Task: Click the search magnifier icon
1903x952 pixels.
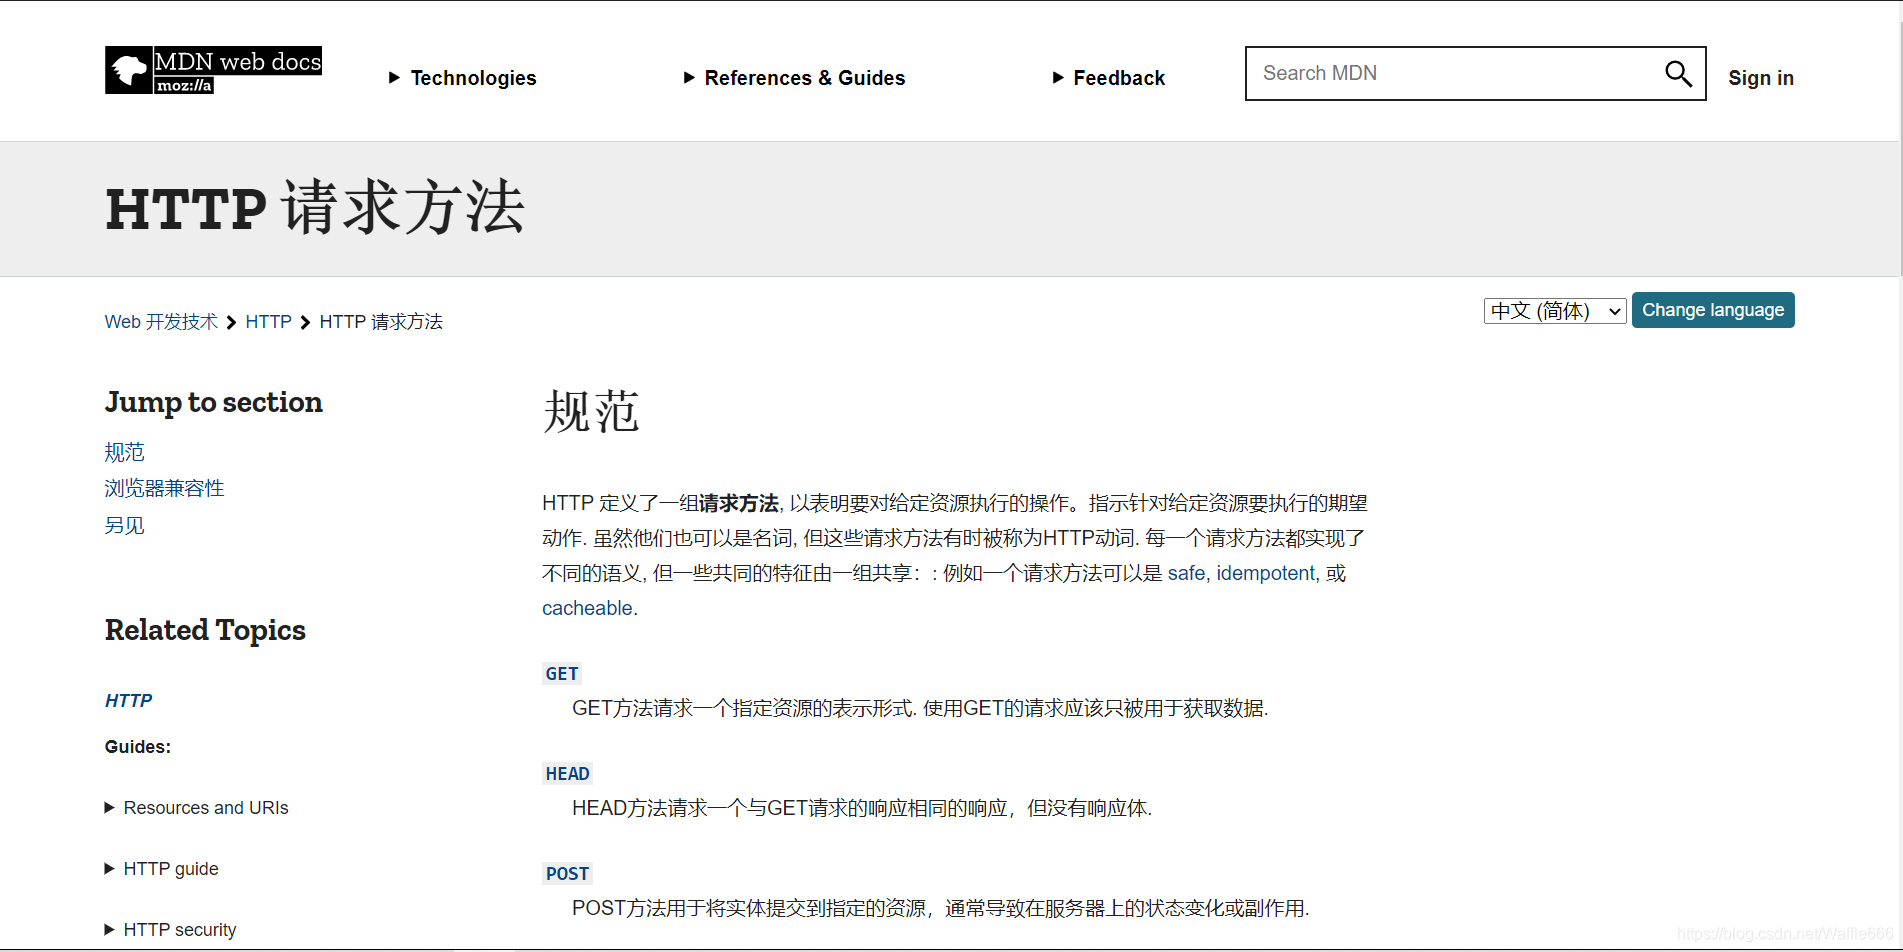Action: [1678, 73]
